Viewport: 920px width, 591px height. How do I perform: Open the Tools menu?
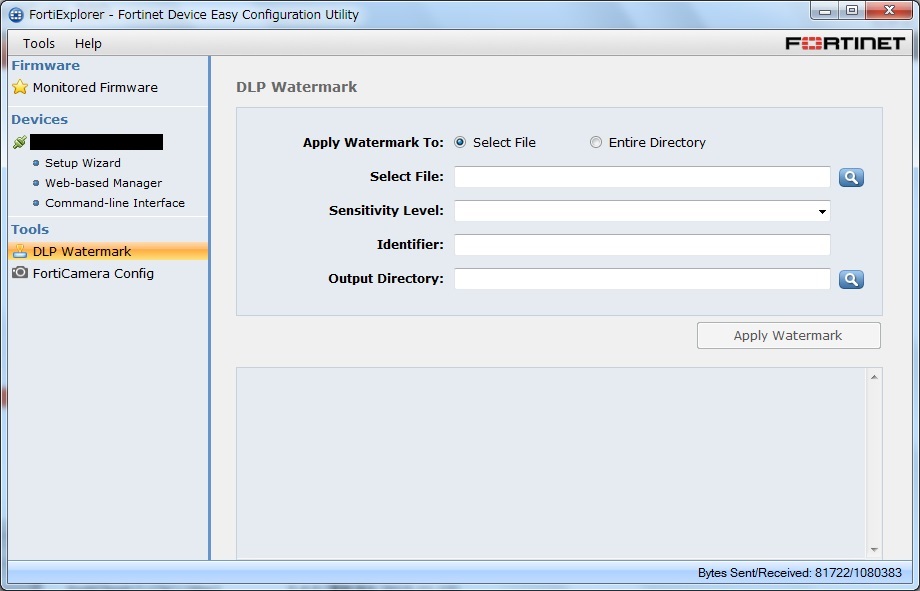[39, 44]
